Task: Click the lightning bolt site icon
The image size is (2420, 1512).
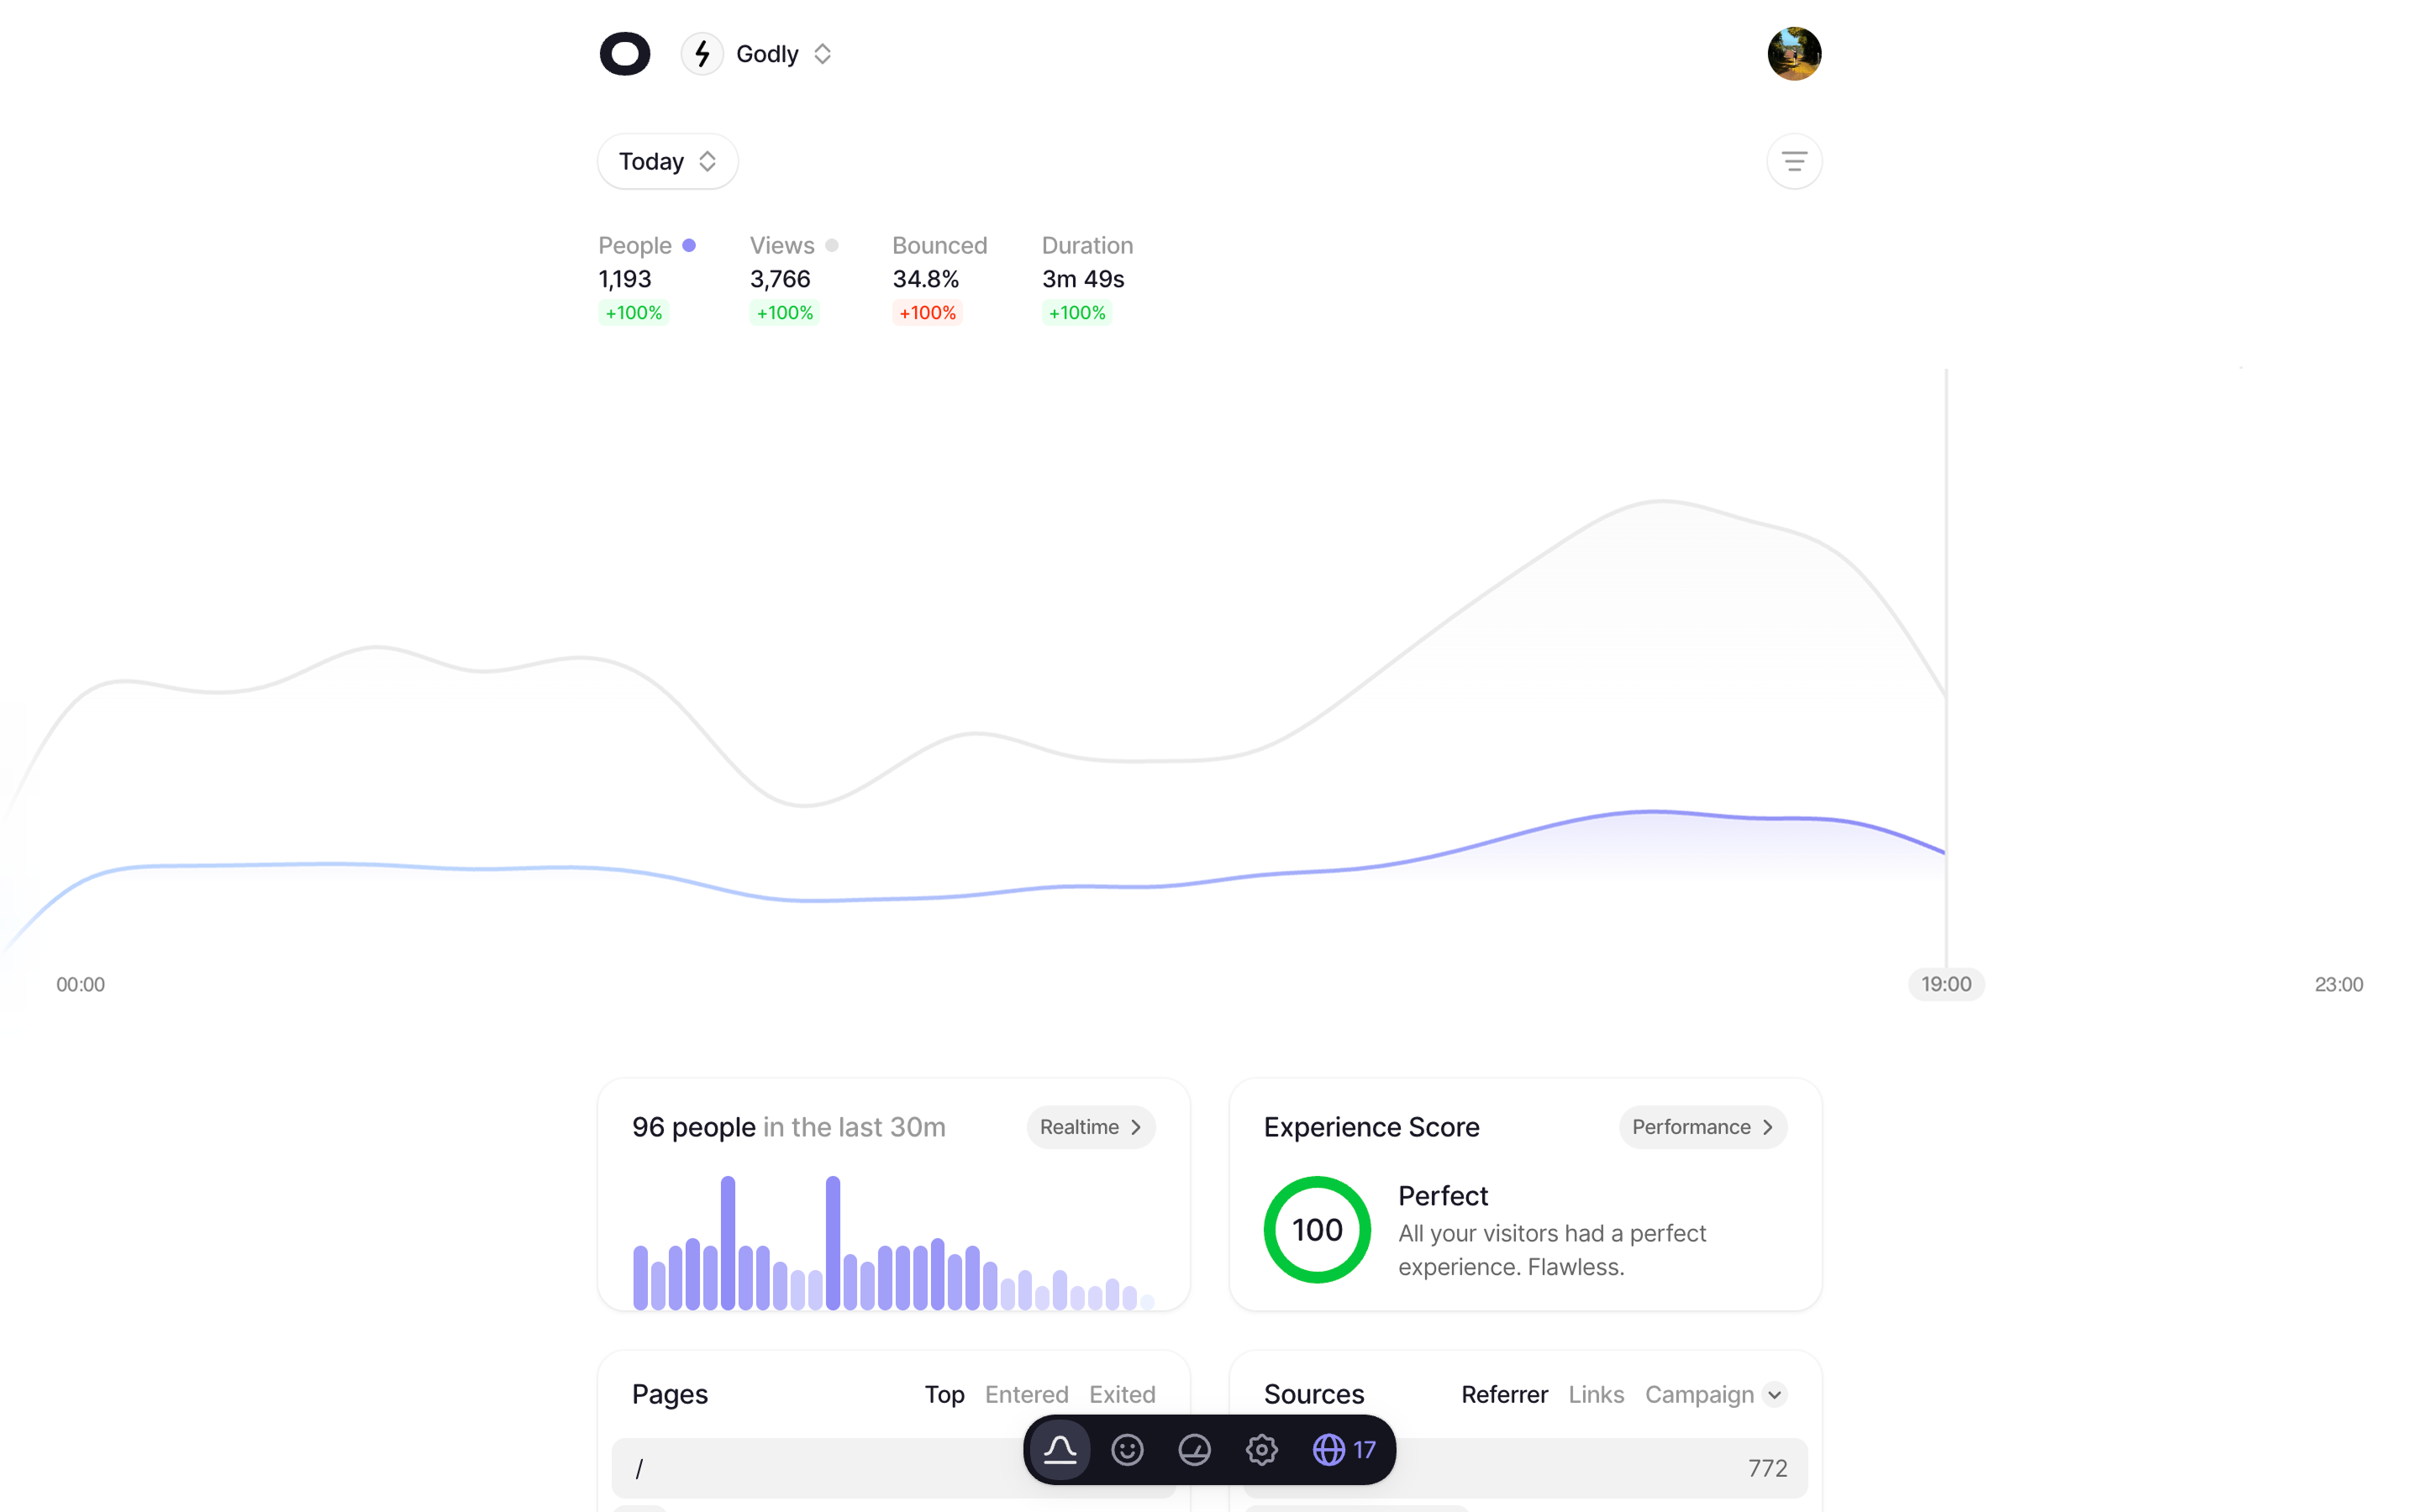Action: click(702, 54)
